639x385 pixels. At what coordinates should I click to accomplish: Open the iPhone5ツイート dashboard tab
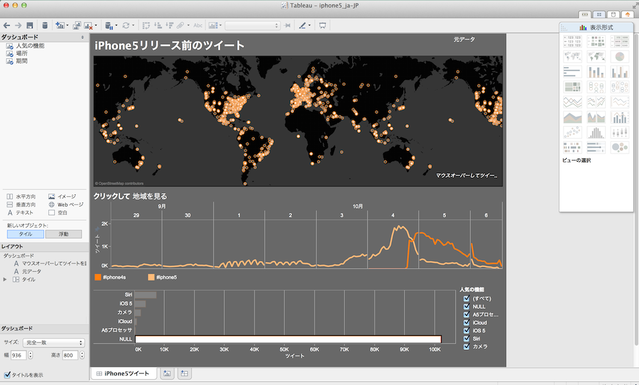pyautogui.click(x=123, y=373)
